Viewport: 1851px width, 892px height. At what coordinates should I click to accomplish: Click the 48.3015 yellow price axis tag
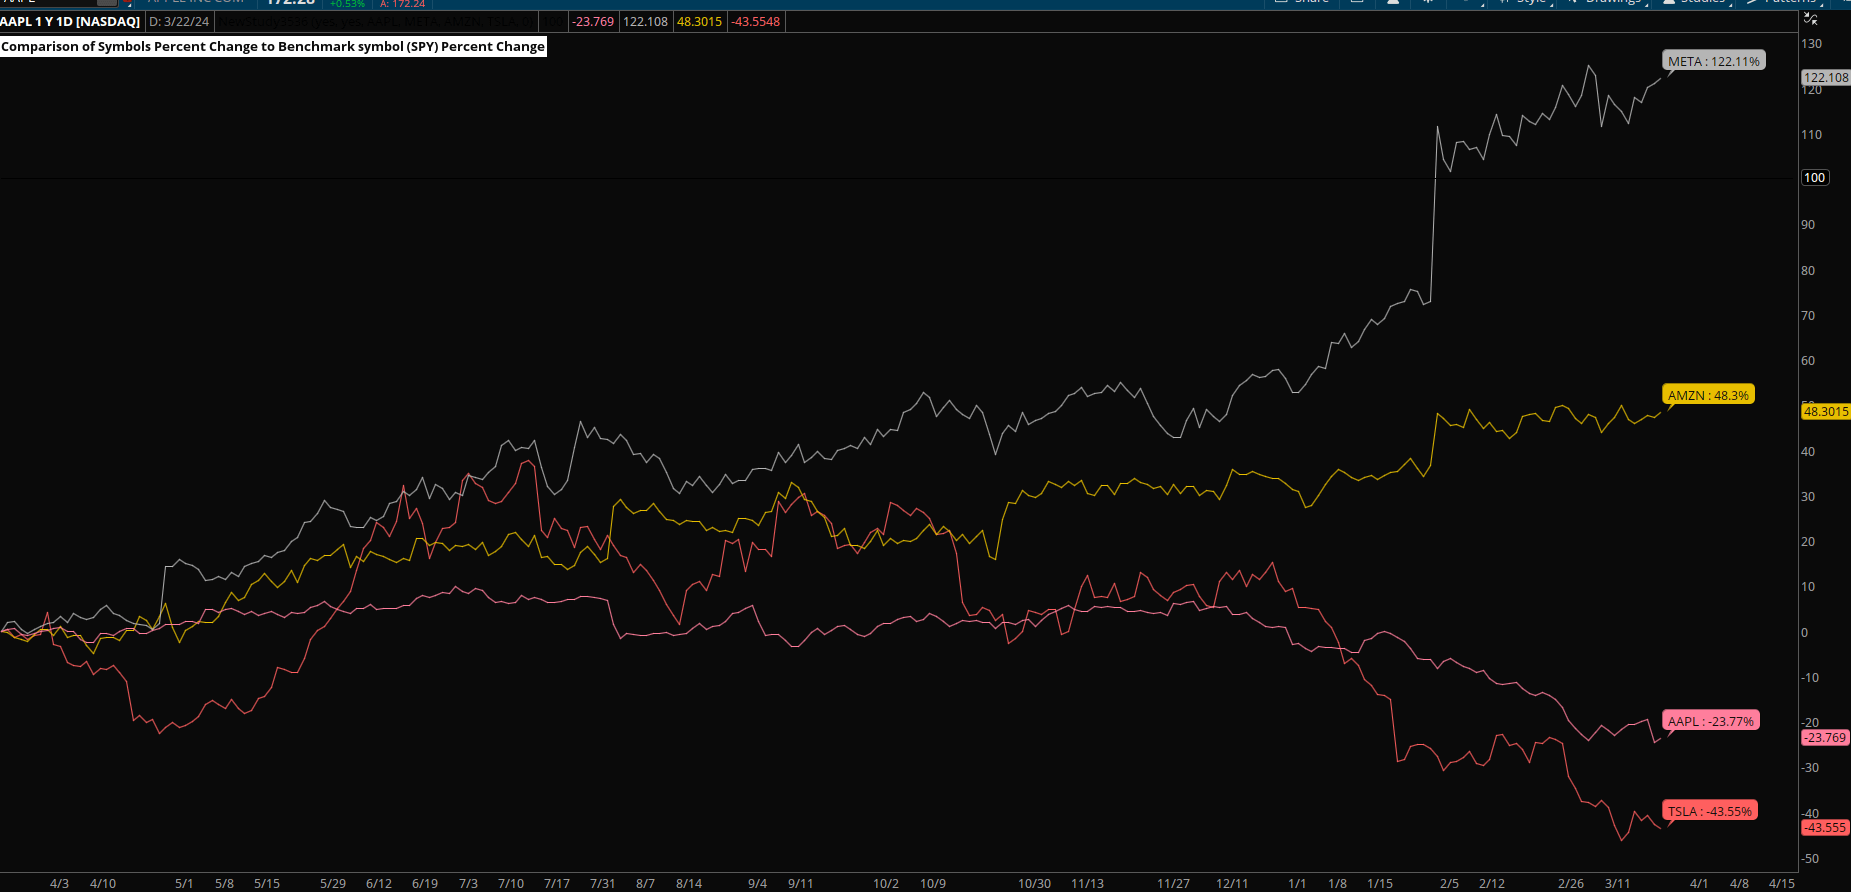pyautogui.click(x=1826, y=411)
